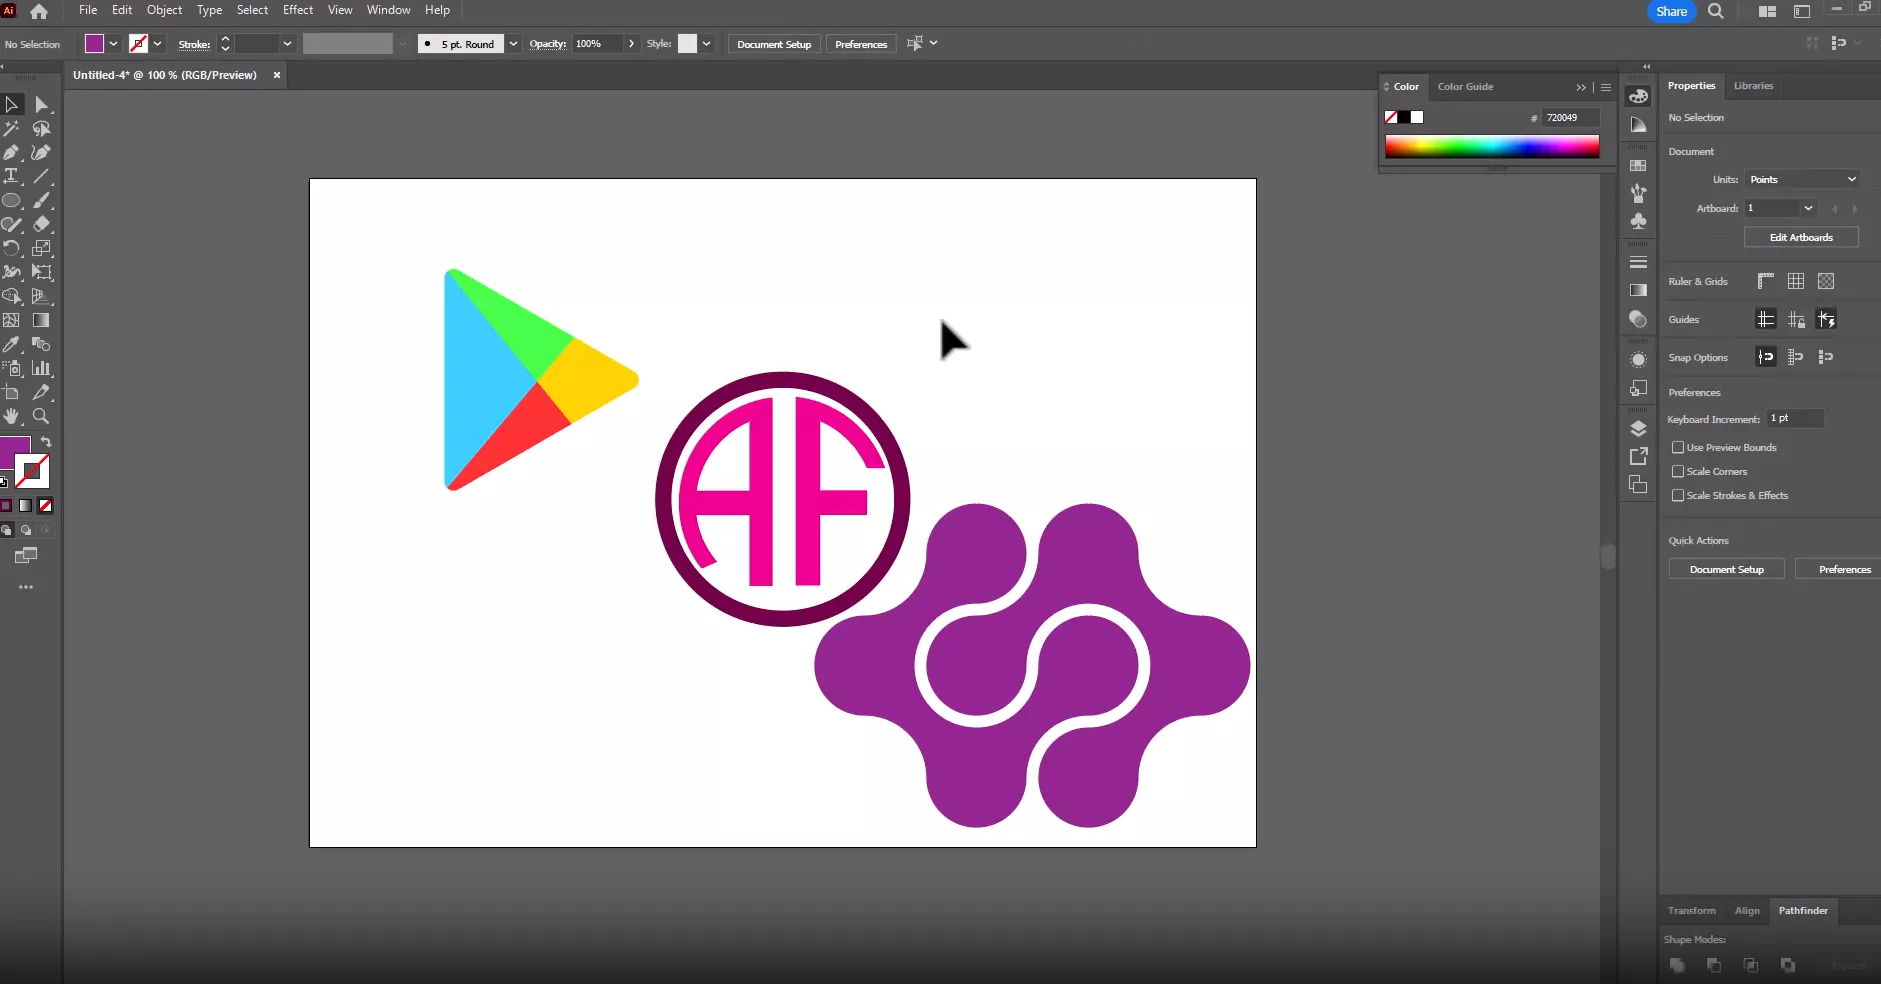This screenshot has width=1881, height=984.
Task: Open the Color panel options menu
Action: click(1606, 87)
